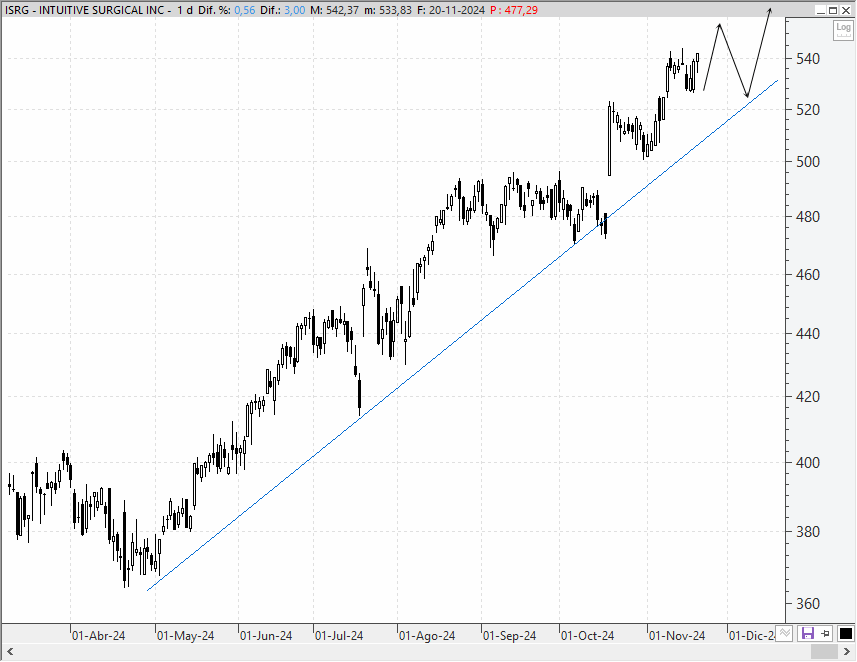Click the 01-May-24 date label
The width and height of the screenshot is (857, 662).
(x=186, y=636)
